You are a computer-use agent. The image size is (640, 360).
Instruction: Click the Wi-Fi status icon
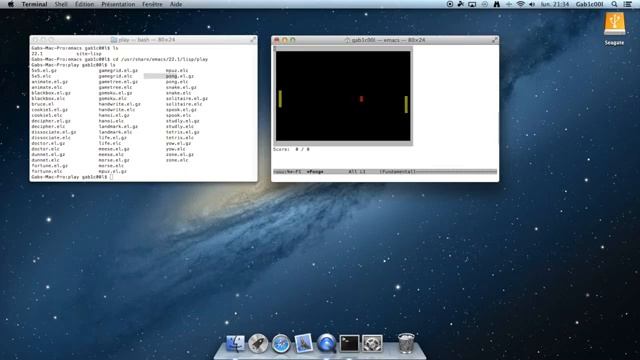[x=520, y=4]
